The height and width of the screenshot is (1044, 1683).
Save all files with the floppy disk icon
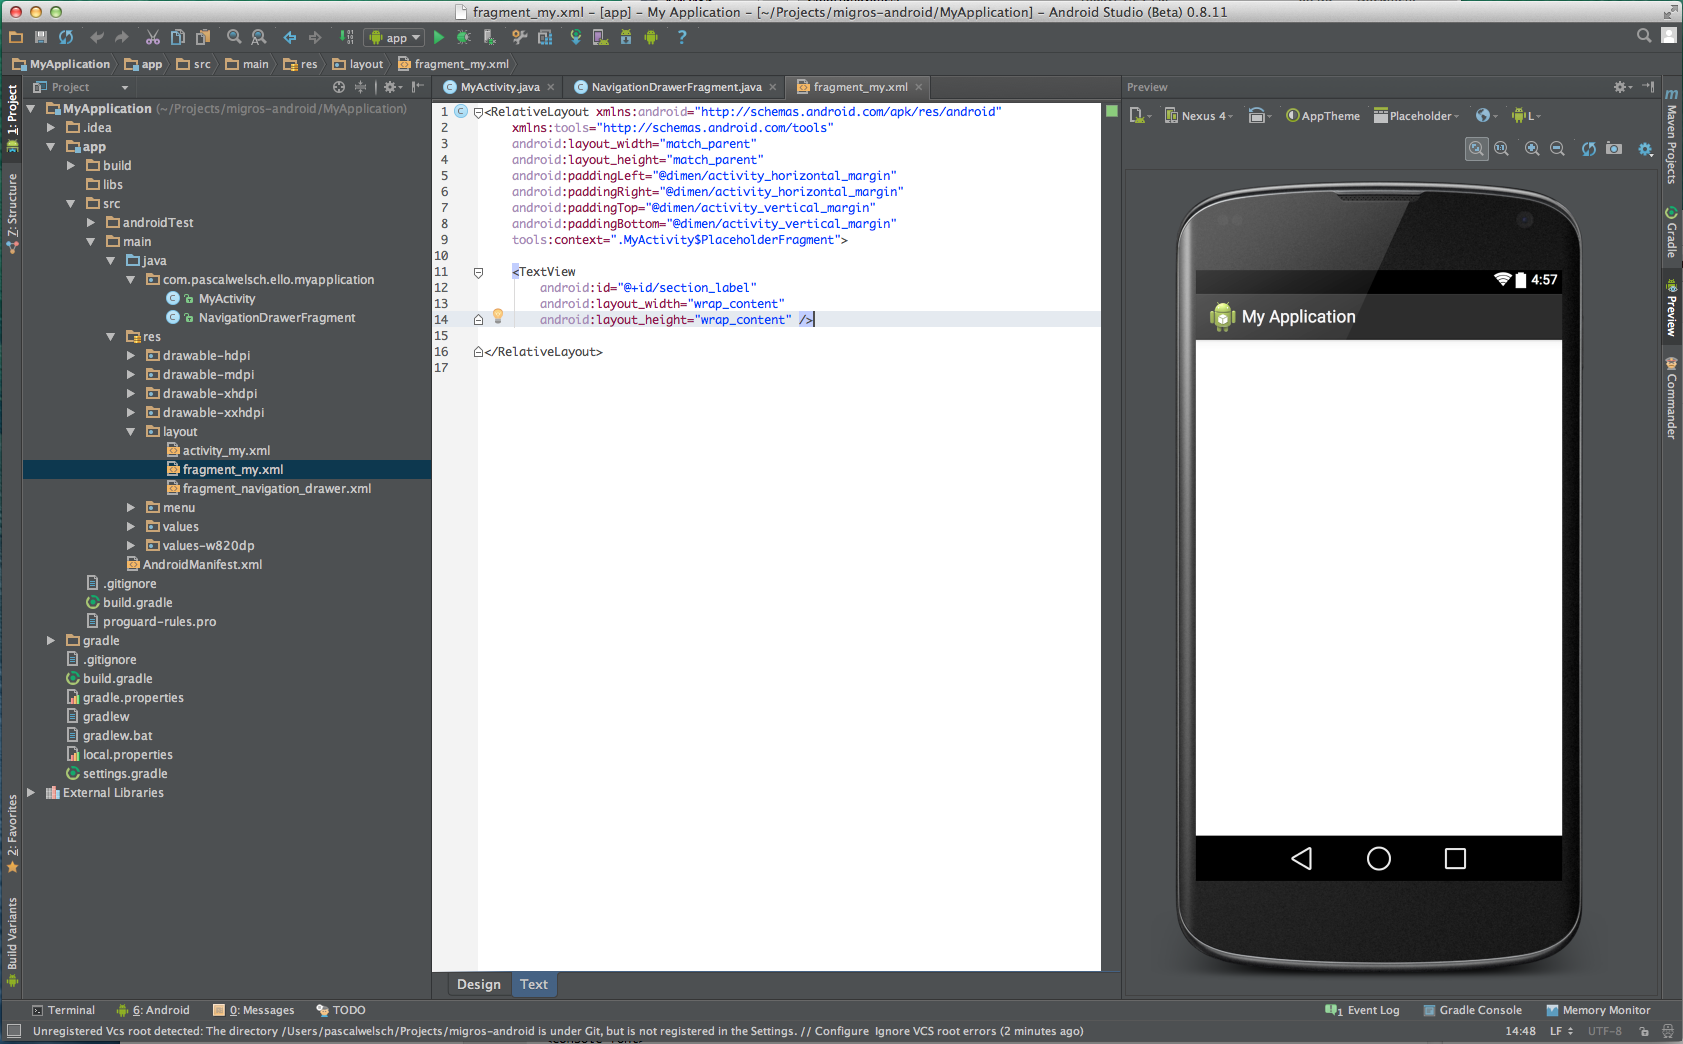point(41,37)
